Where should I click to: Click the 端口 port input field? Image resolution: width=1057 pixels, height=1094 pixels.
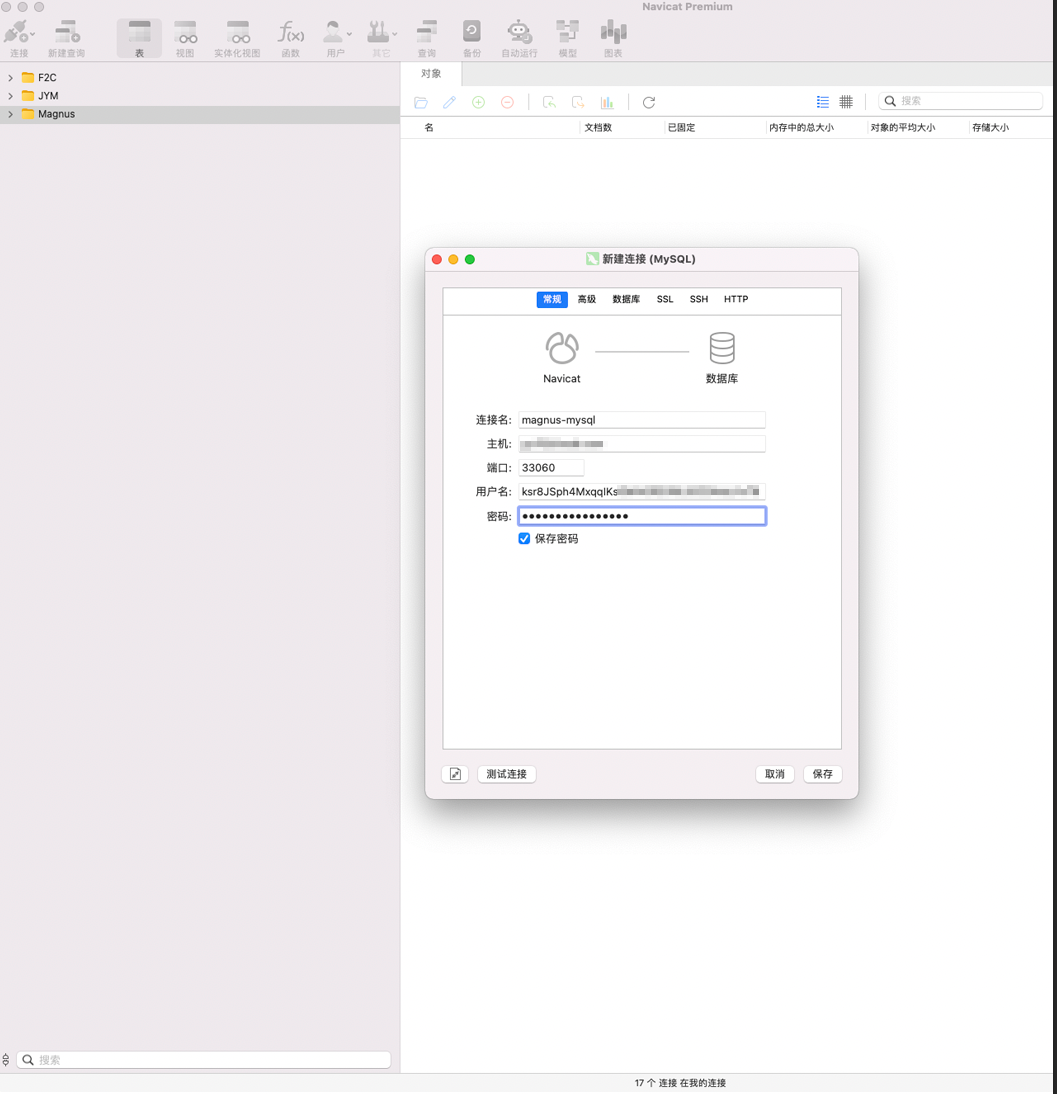(550, 468)
